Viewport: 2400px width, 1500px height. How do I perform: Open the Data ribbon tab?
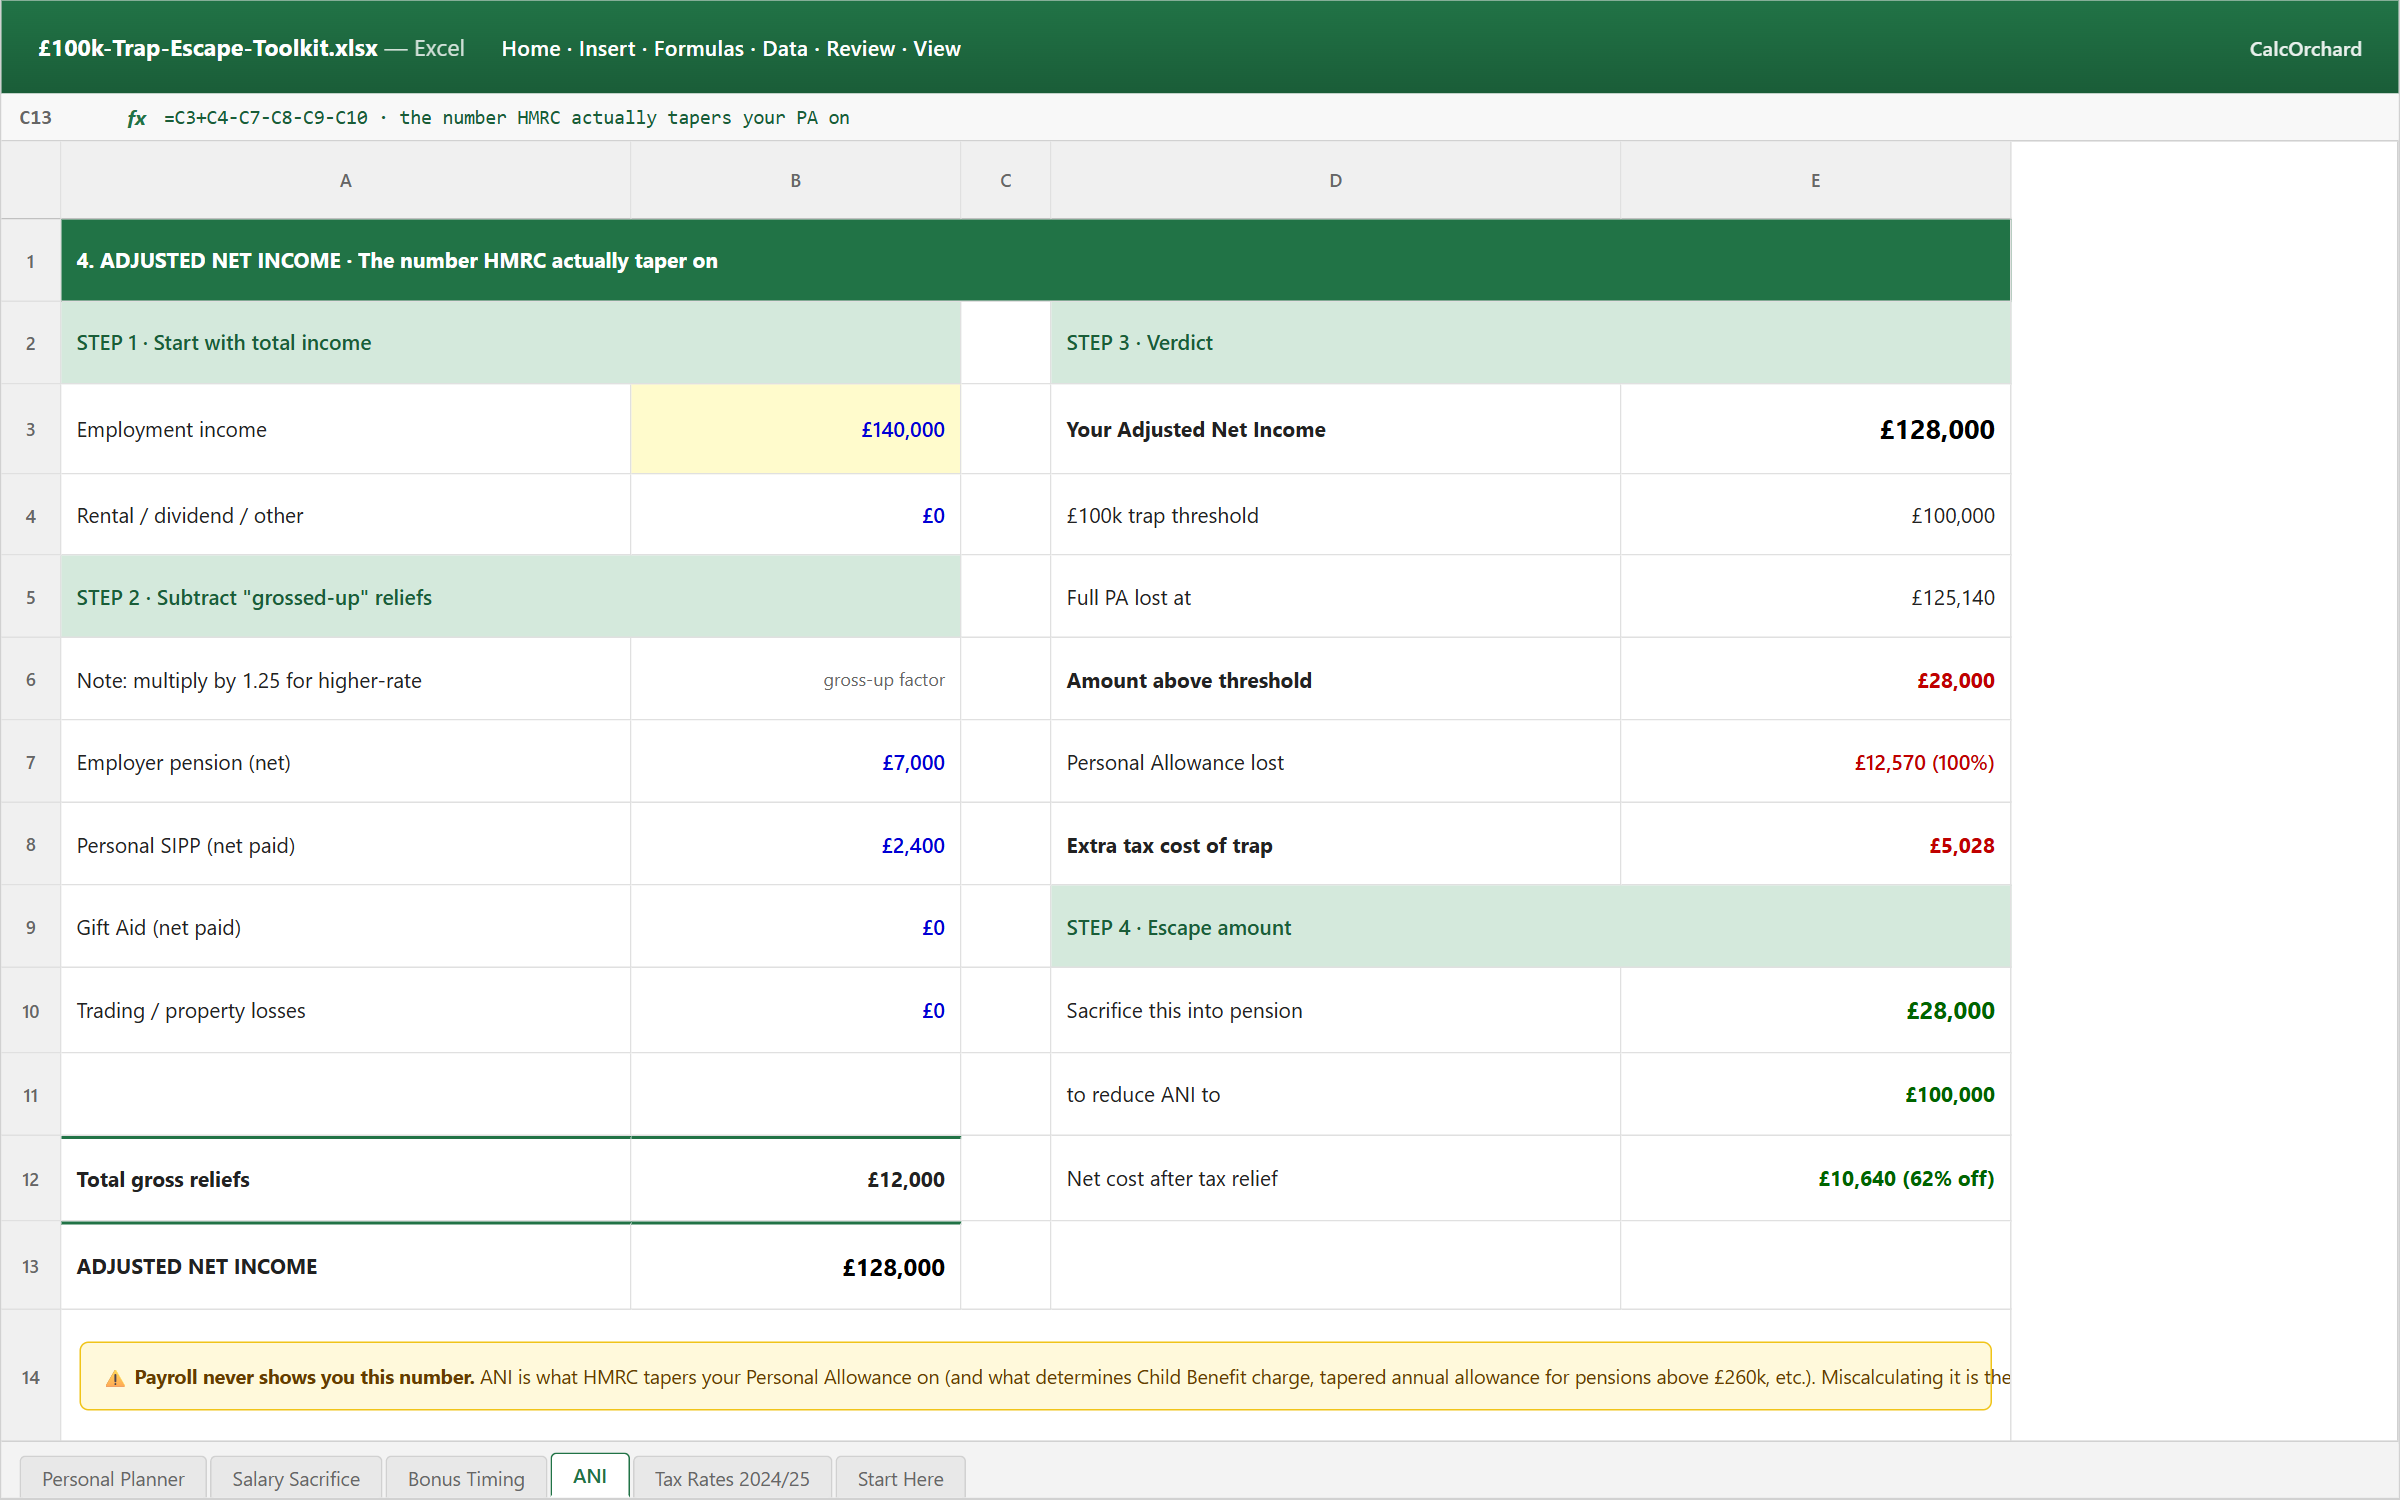(x=784, y=48)
